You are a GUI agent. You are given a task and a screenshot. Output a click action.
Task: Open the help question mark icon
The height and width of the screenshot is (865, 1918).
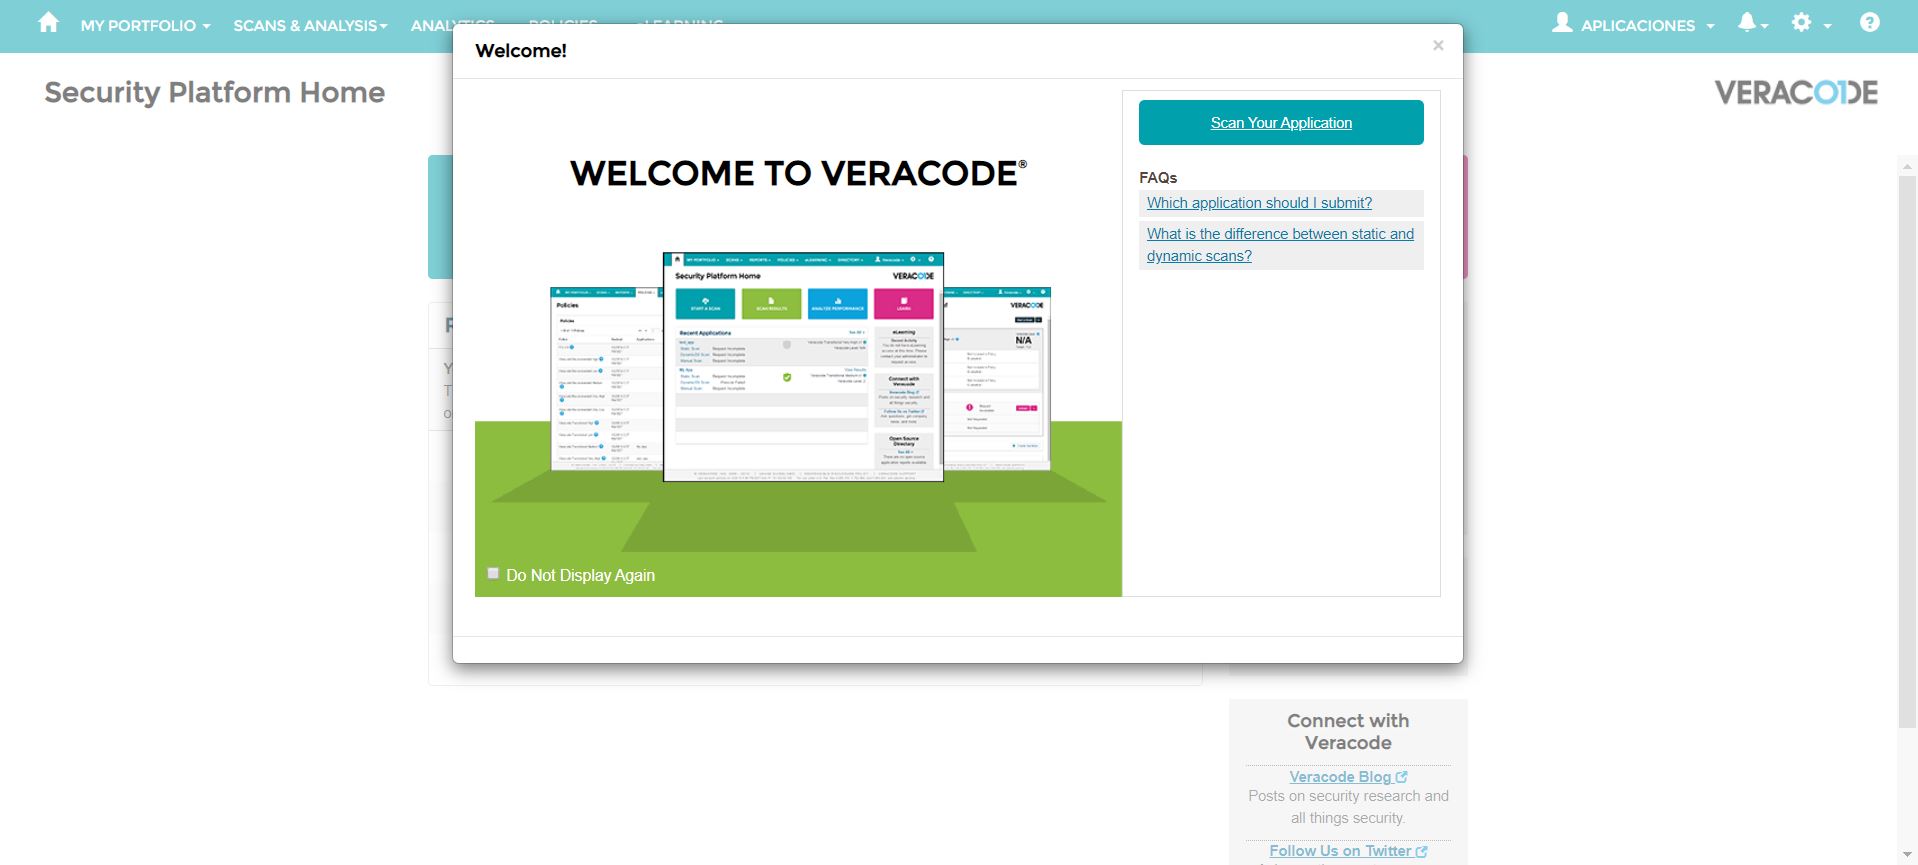click(1869, 22)
